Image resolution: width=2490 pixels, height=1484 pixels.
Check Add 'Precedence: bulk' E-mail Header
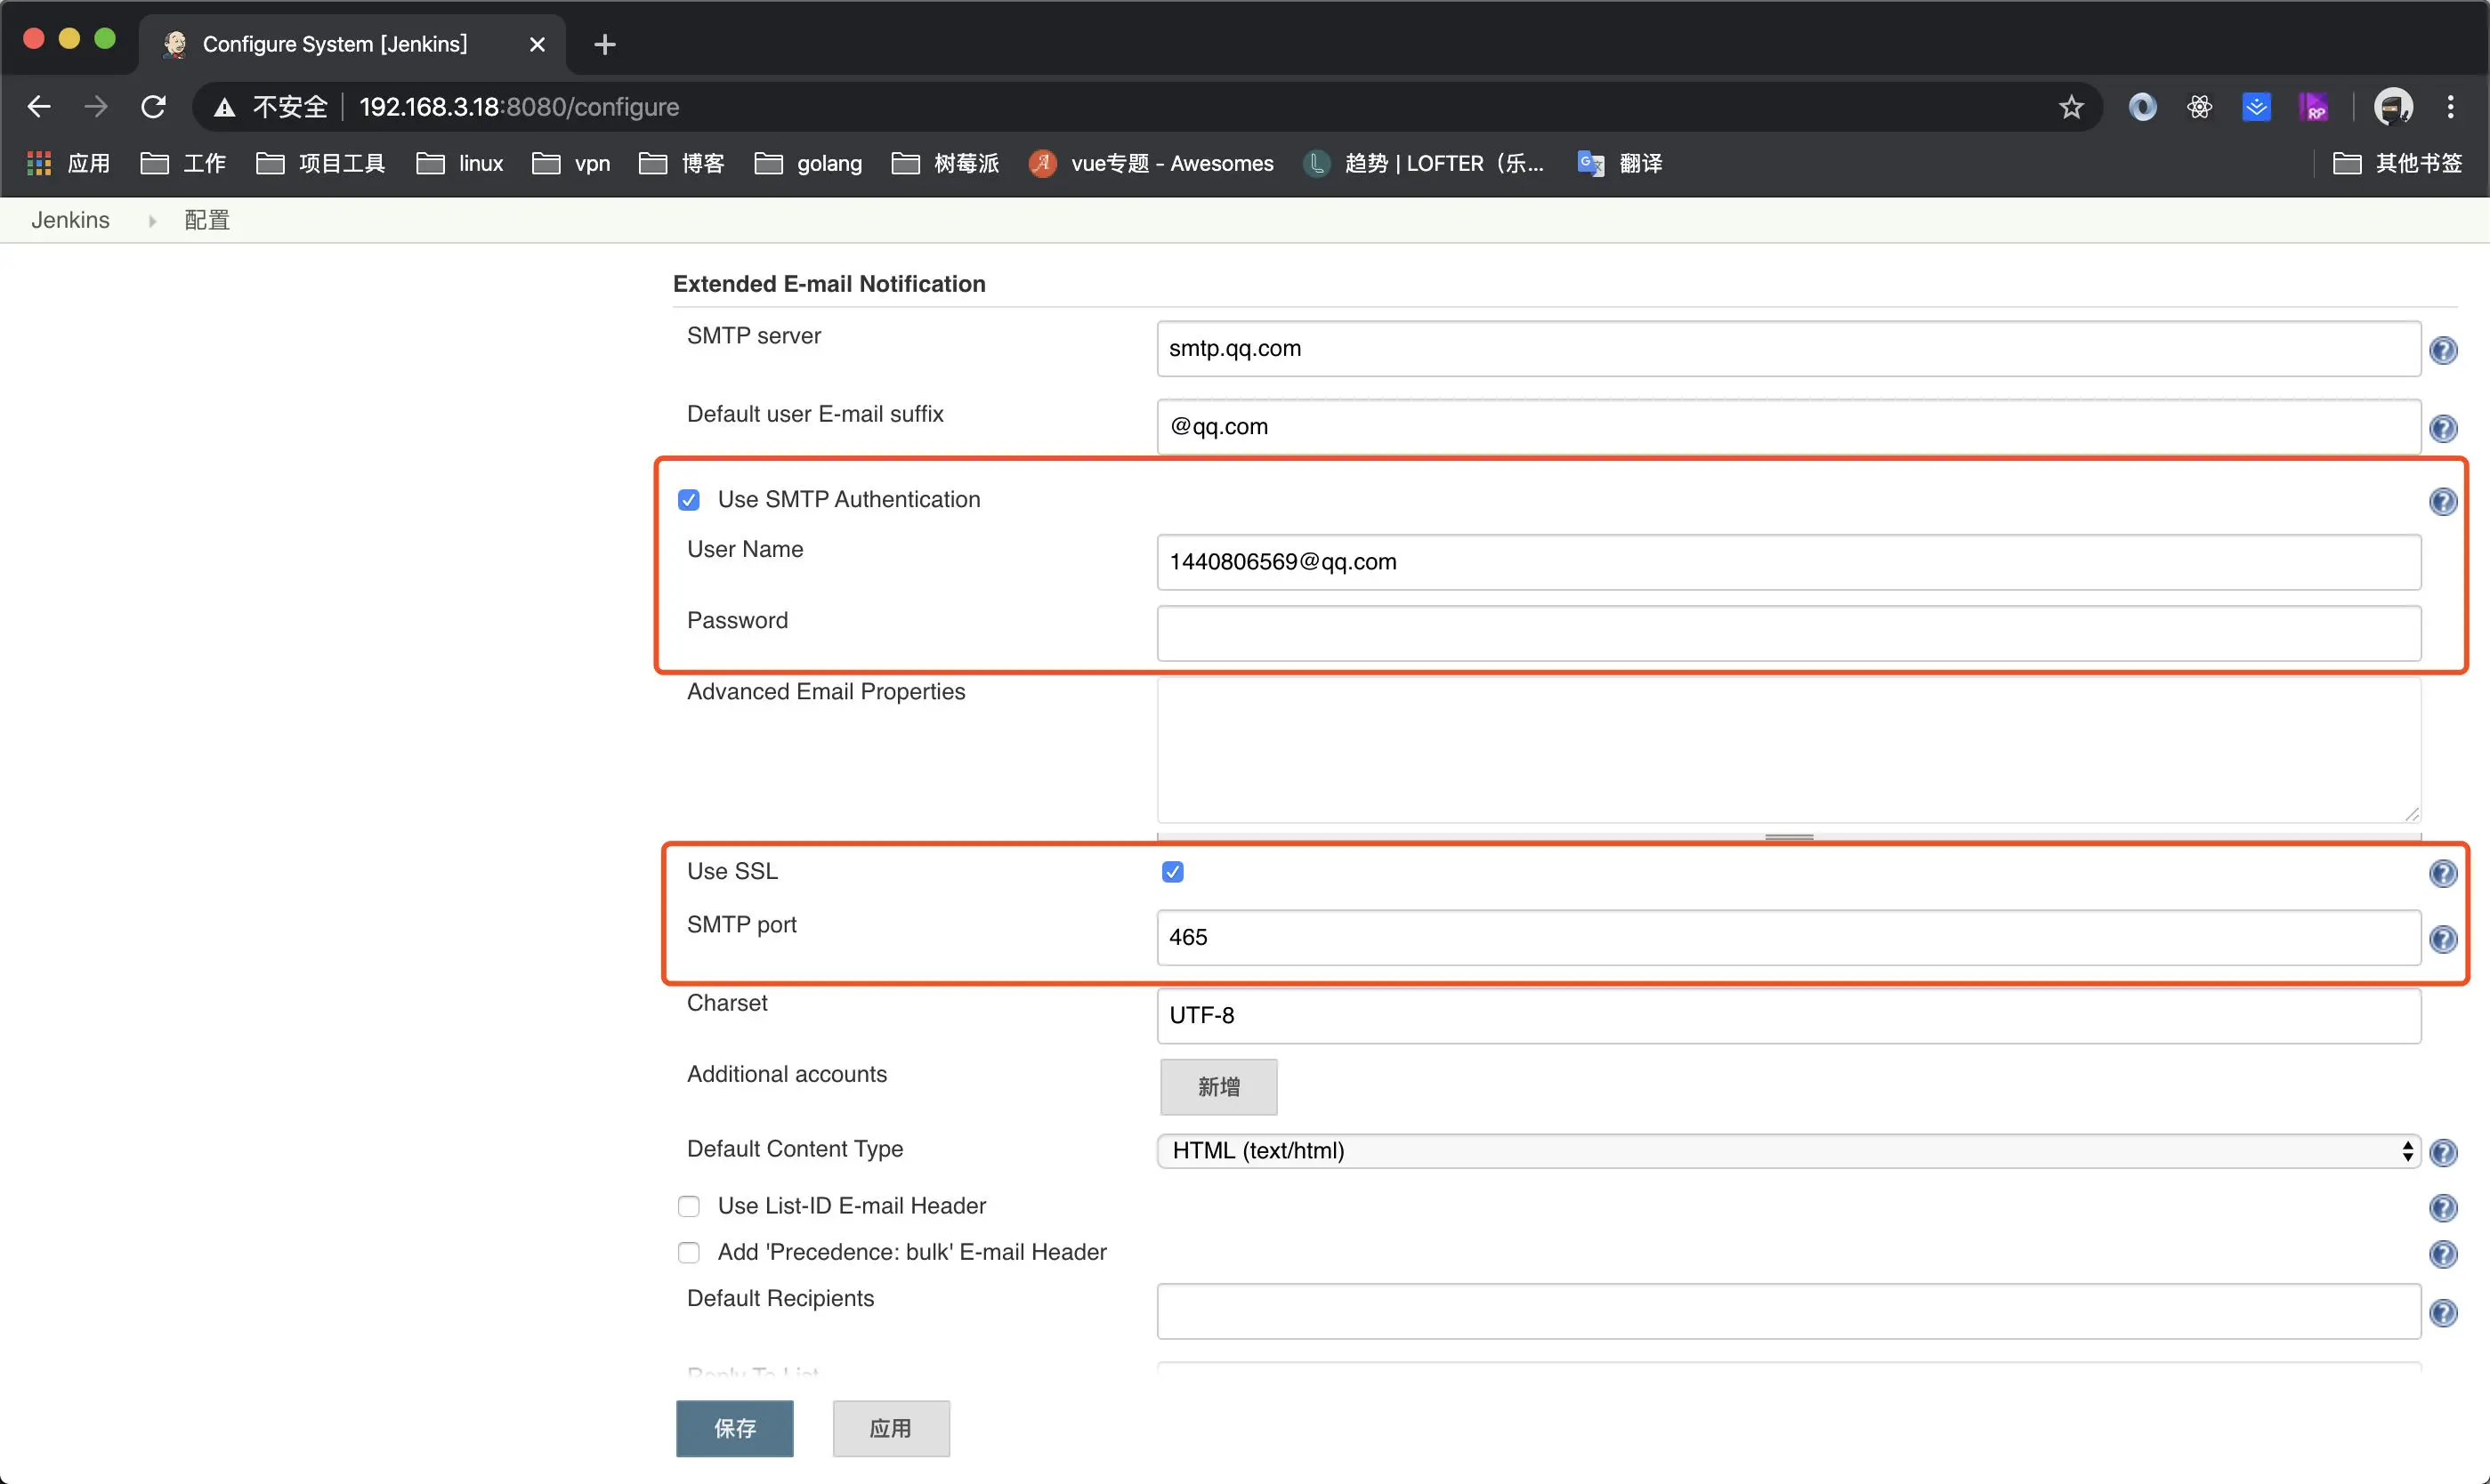(x=689, y=1252)
